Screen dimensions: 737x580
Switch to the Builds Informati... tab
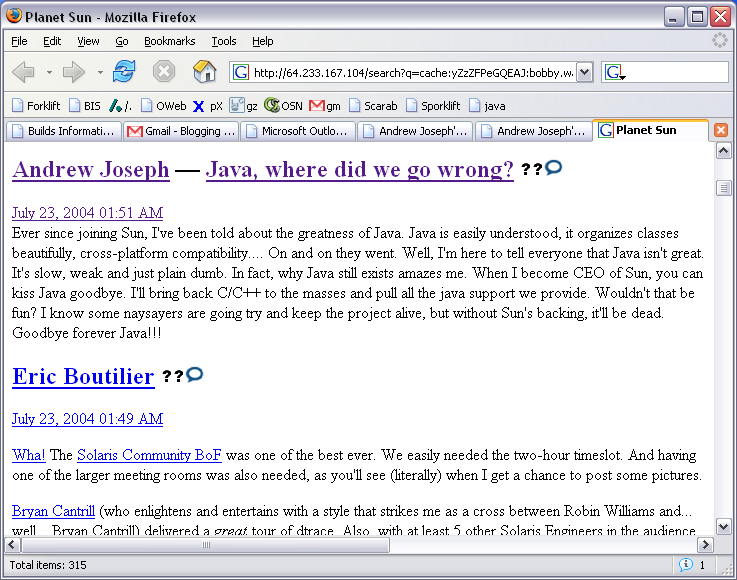click(63, 131)
